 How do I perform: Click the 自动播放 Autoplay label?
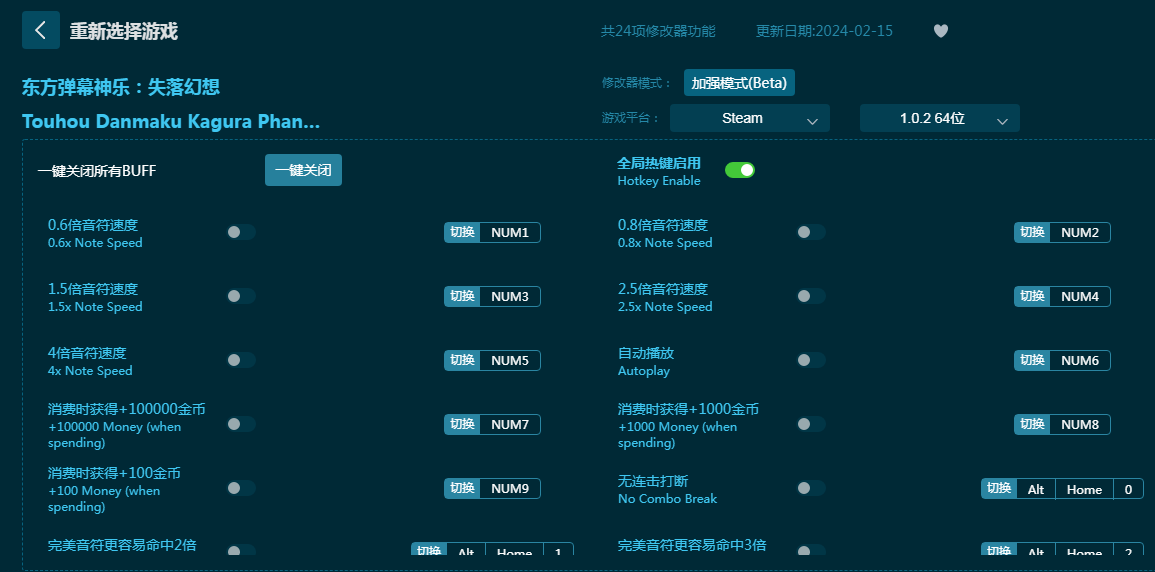click(646, 361)
